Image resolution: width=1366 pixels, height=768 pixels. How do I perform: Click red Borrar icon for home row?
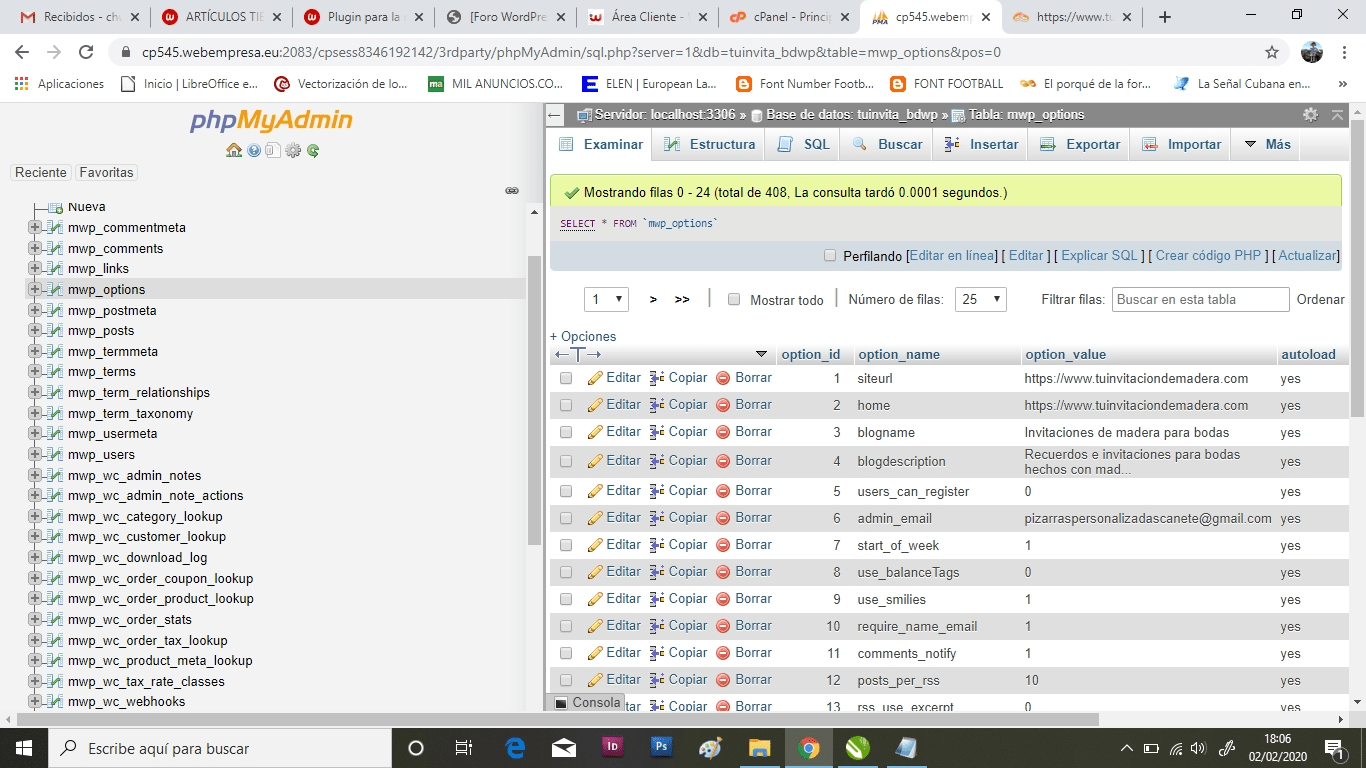click(x=723, y=405)
